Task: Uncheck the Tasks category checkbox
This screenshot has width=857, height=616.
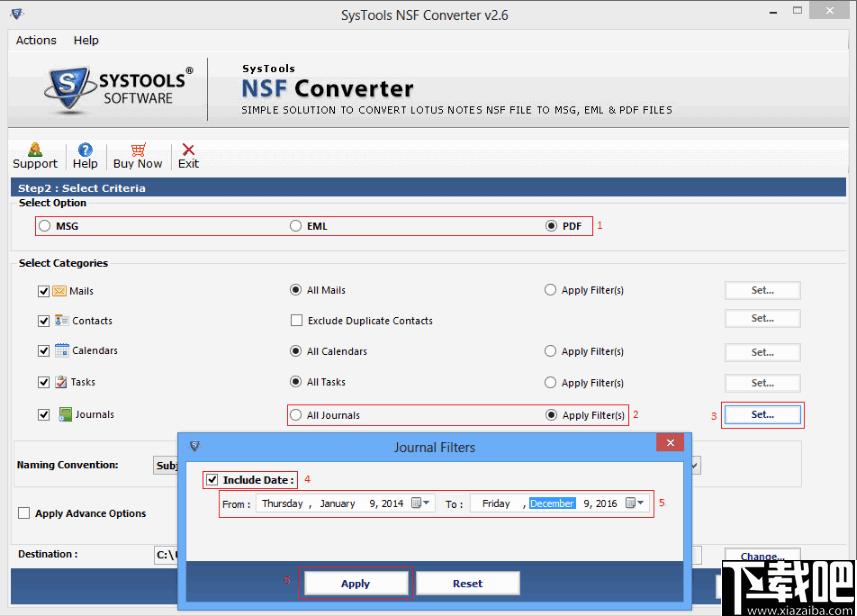Action: point(44,382)
